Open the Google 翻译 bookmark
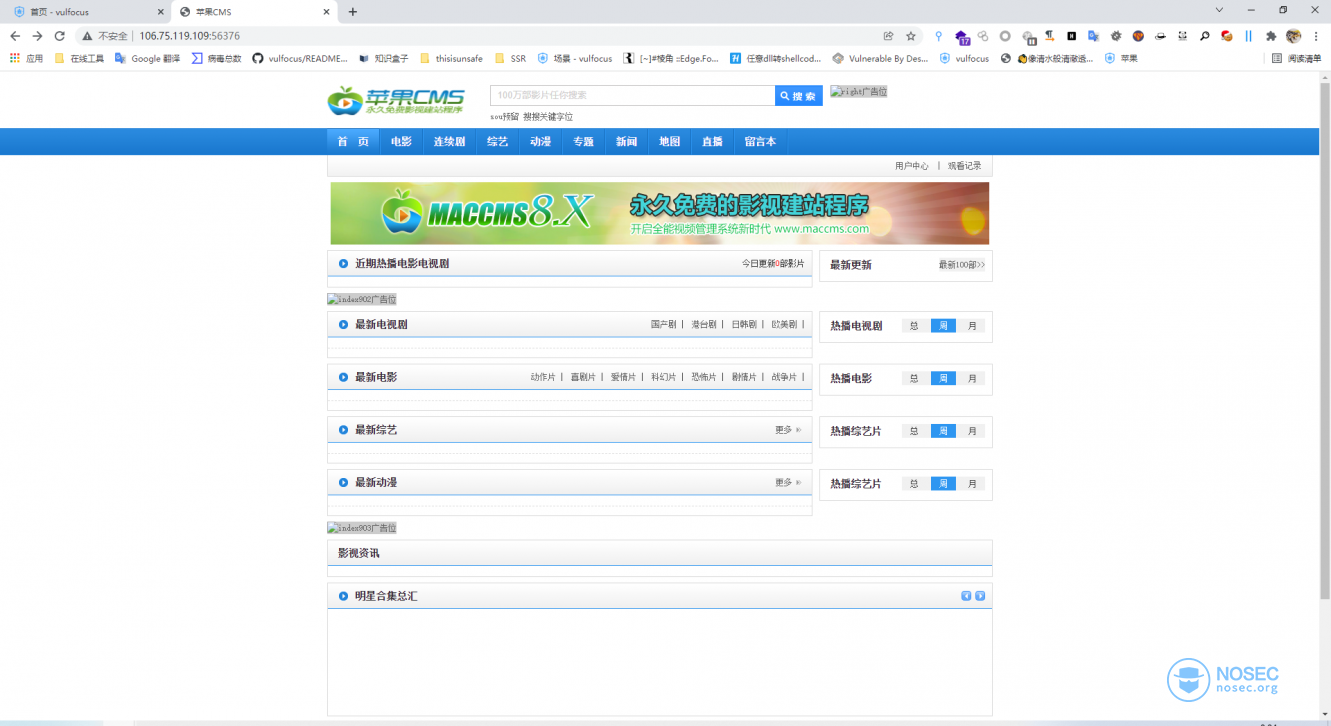1331x726 pixels. pos(148,59)
